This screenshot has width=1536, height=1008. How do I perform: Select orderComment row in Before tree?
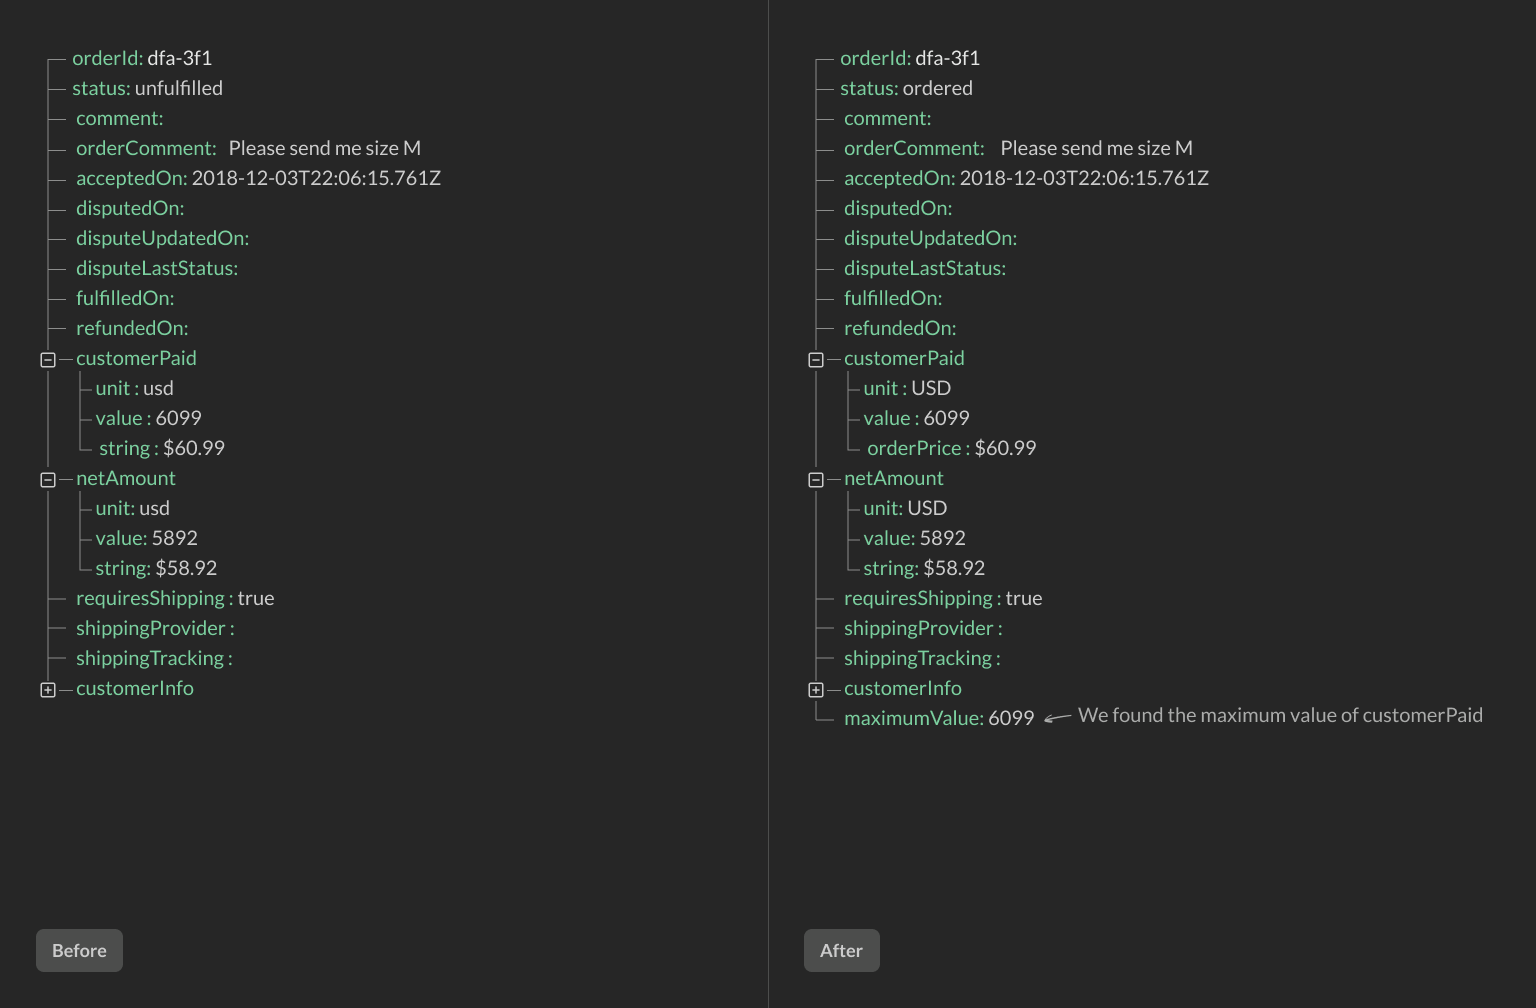[x=248, y=148]
